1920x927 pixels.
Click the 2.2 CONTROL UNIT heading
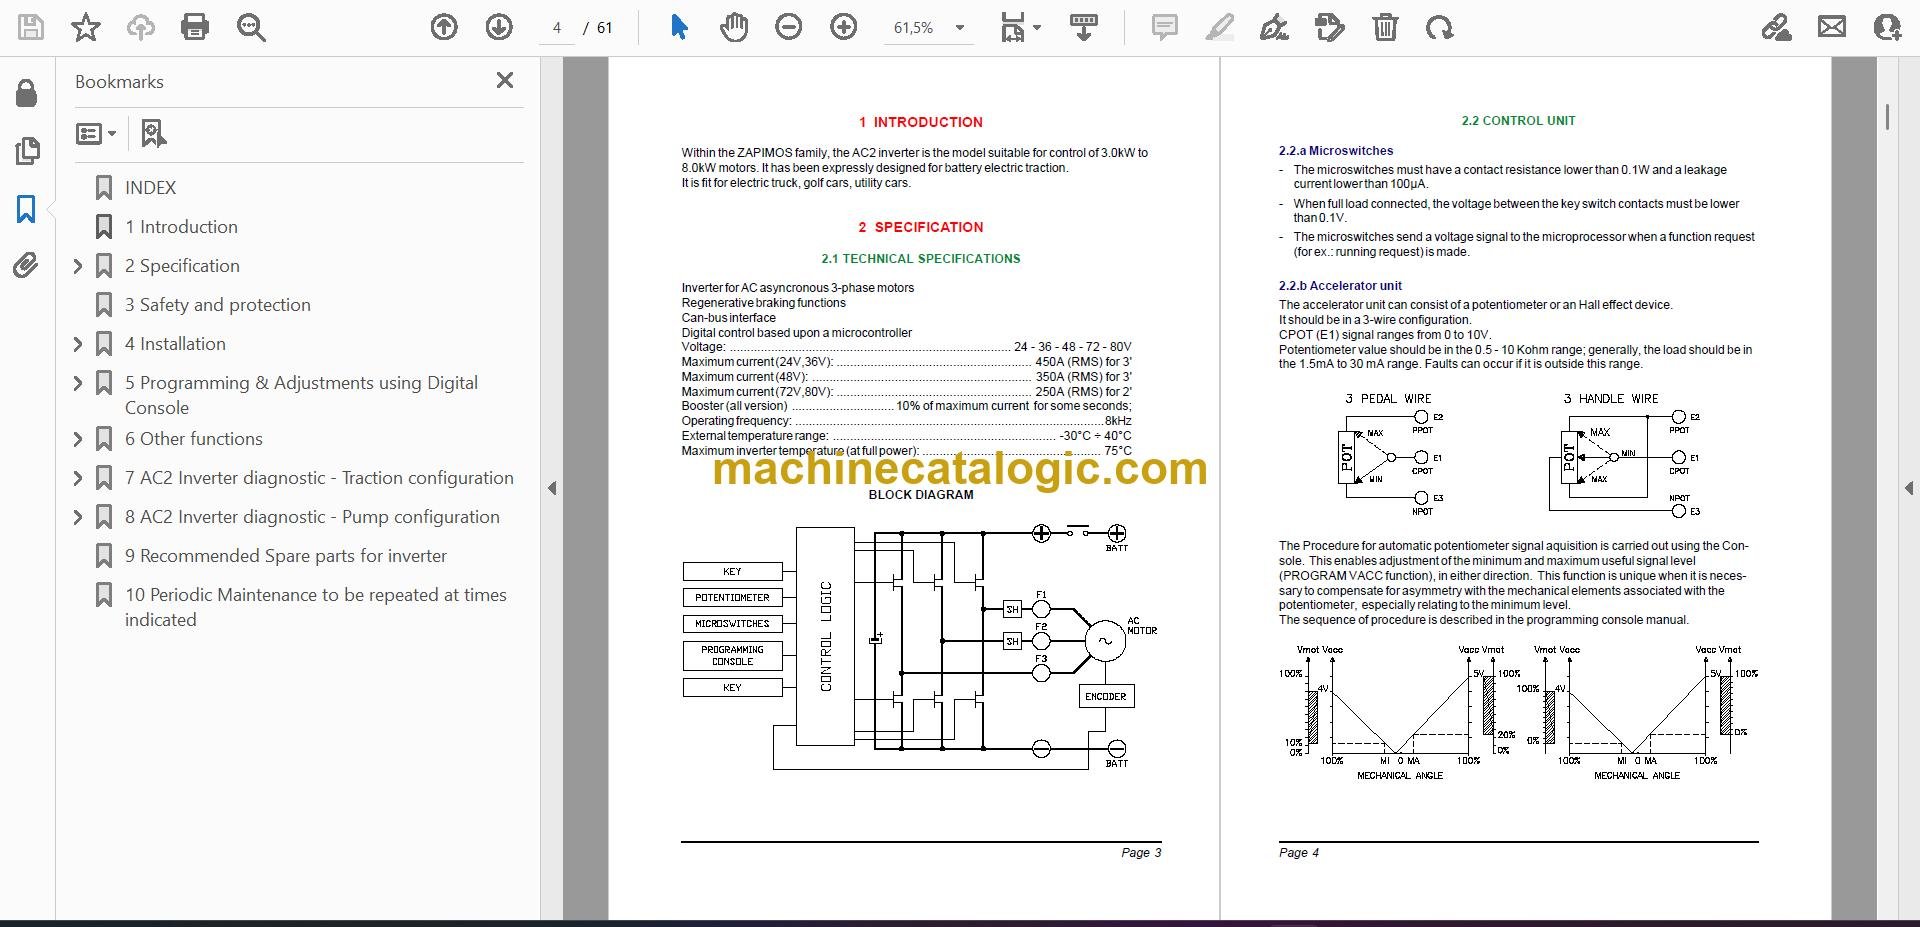(x=1518, y=121)
